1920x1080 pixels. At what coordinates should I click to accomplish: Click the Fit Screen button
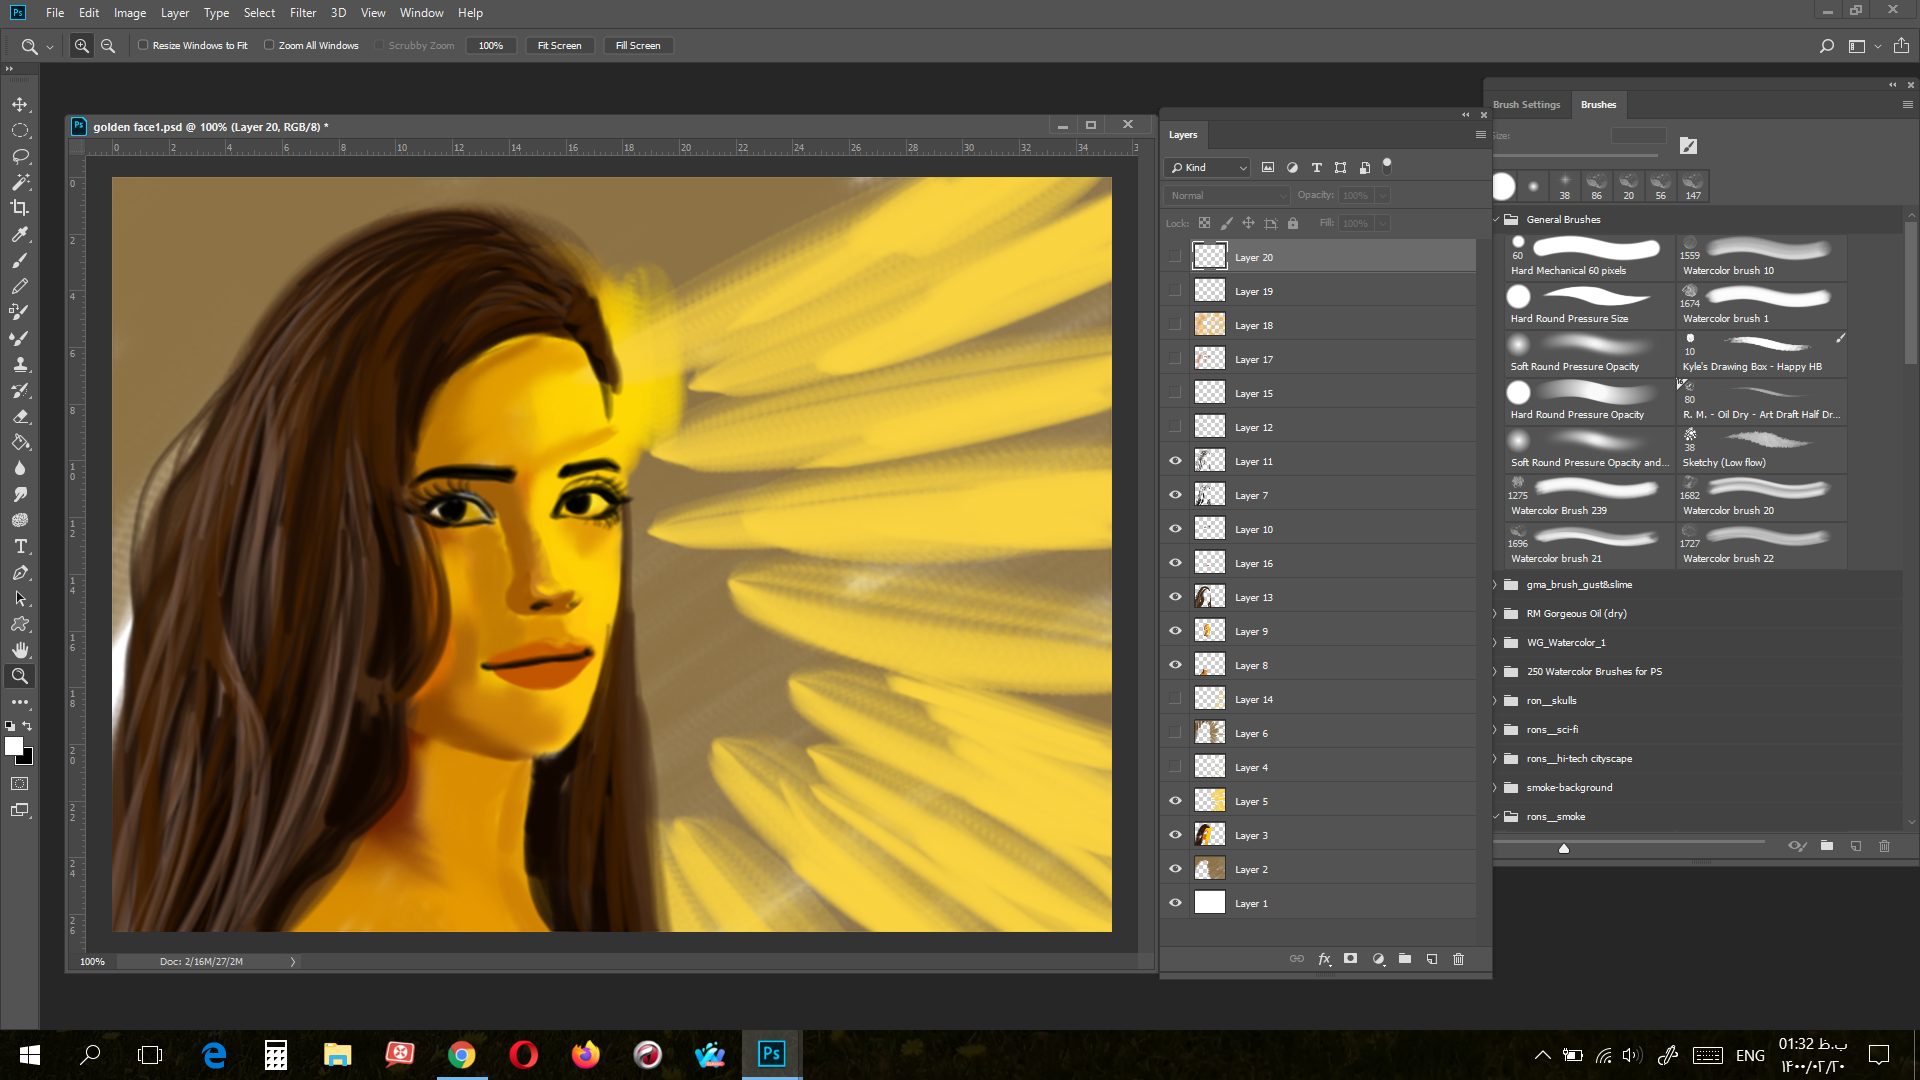[559, 45]
